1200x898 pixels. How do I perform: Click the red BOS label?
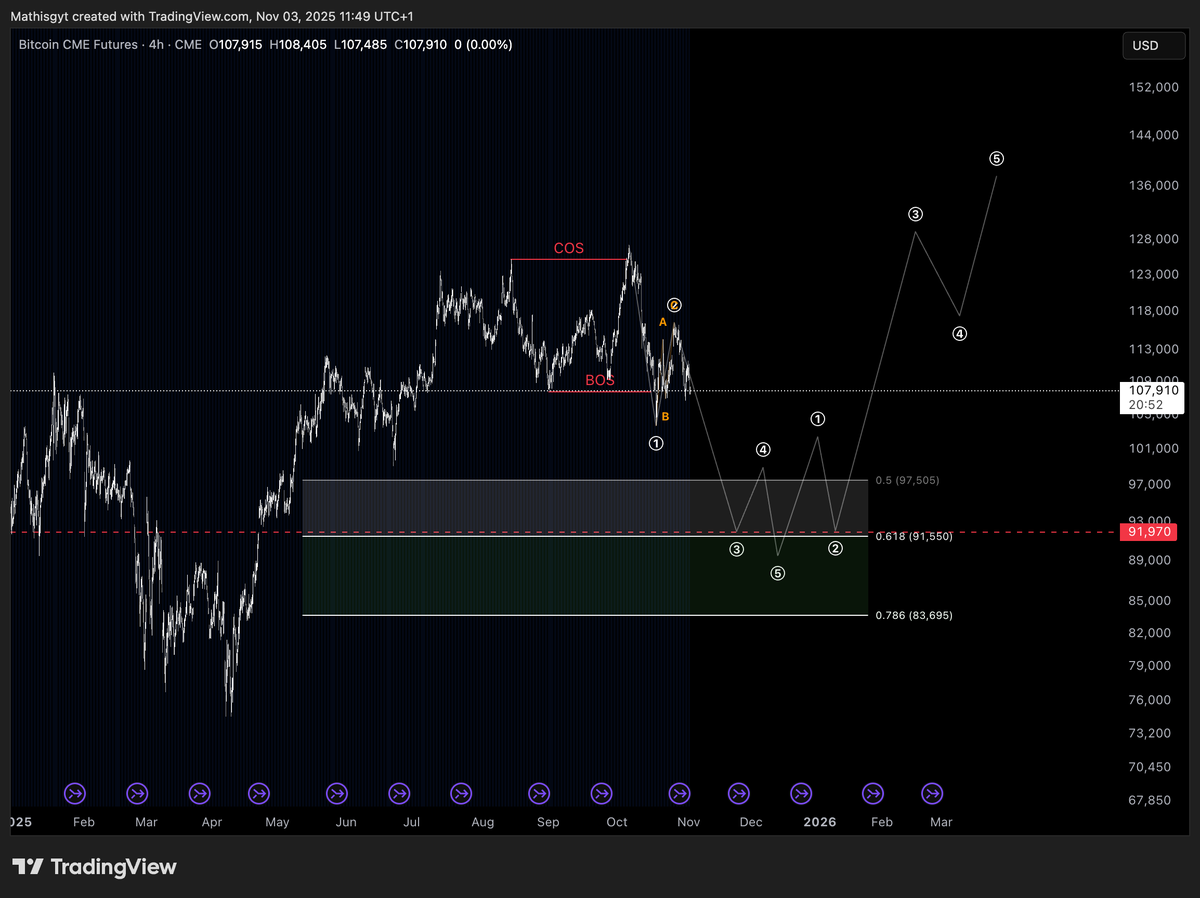[x=600, y=380]
